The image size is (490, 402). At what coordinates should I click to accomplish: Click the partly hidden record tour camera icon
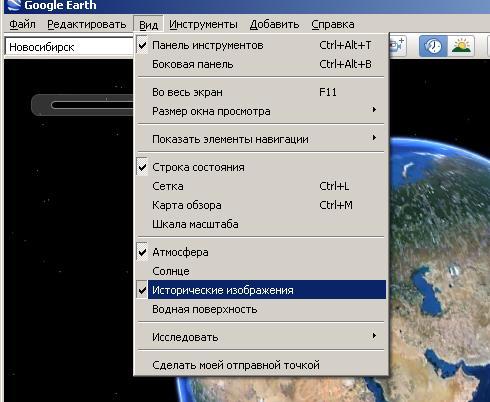[x=397, y=46]
